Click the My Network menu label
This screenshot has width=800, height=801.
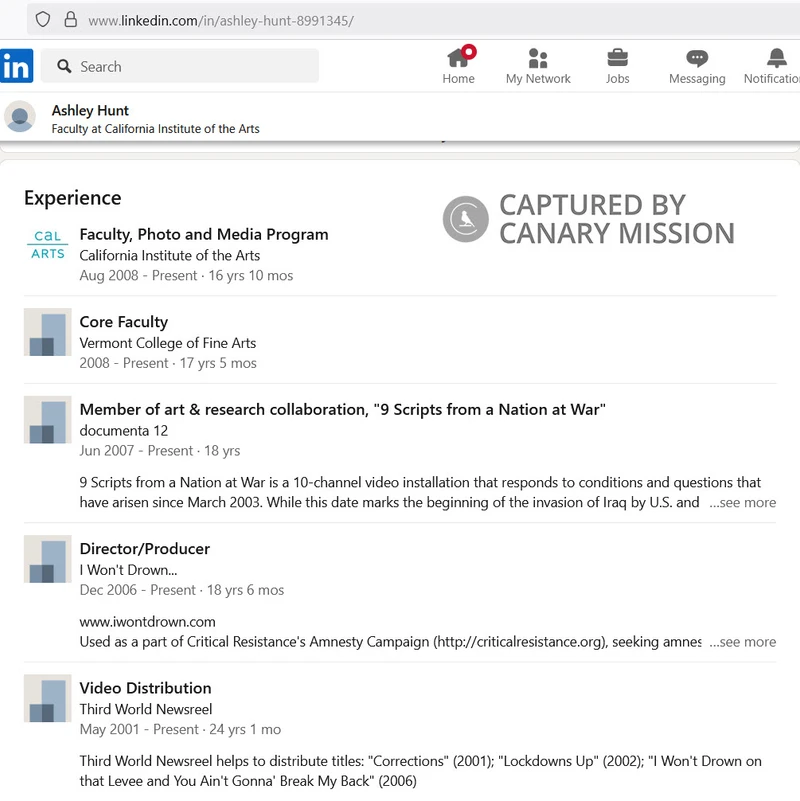pyautogui.click(x=538, y=79)
